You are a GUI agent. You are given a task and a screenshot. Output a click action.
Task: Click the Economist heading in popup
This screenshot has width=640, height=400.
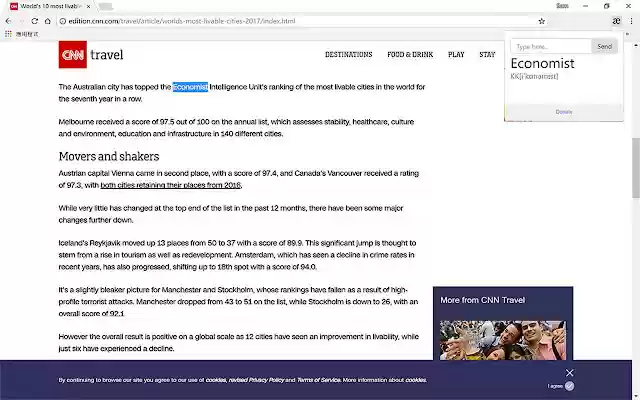click(542, 63)
